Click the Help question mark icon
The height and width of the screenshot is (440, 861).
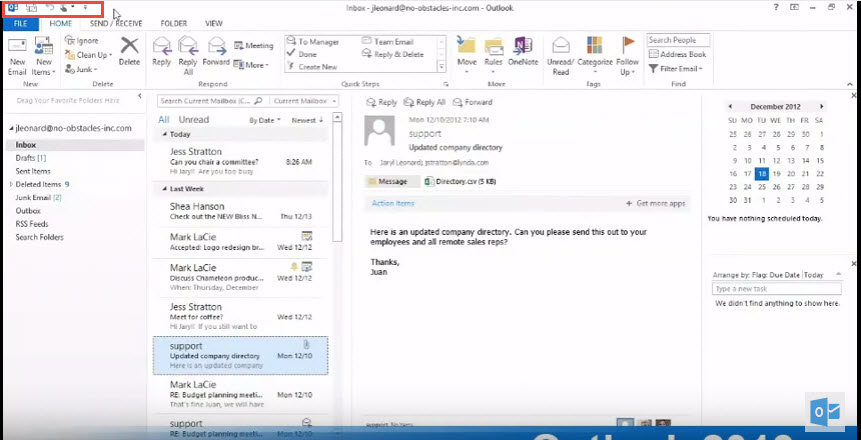[776, 7]
